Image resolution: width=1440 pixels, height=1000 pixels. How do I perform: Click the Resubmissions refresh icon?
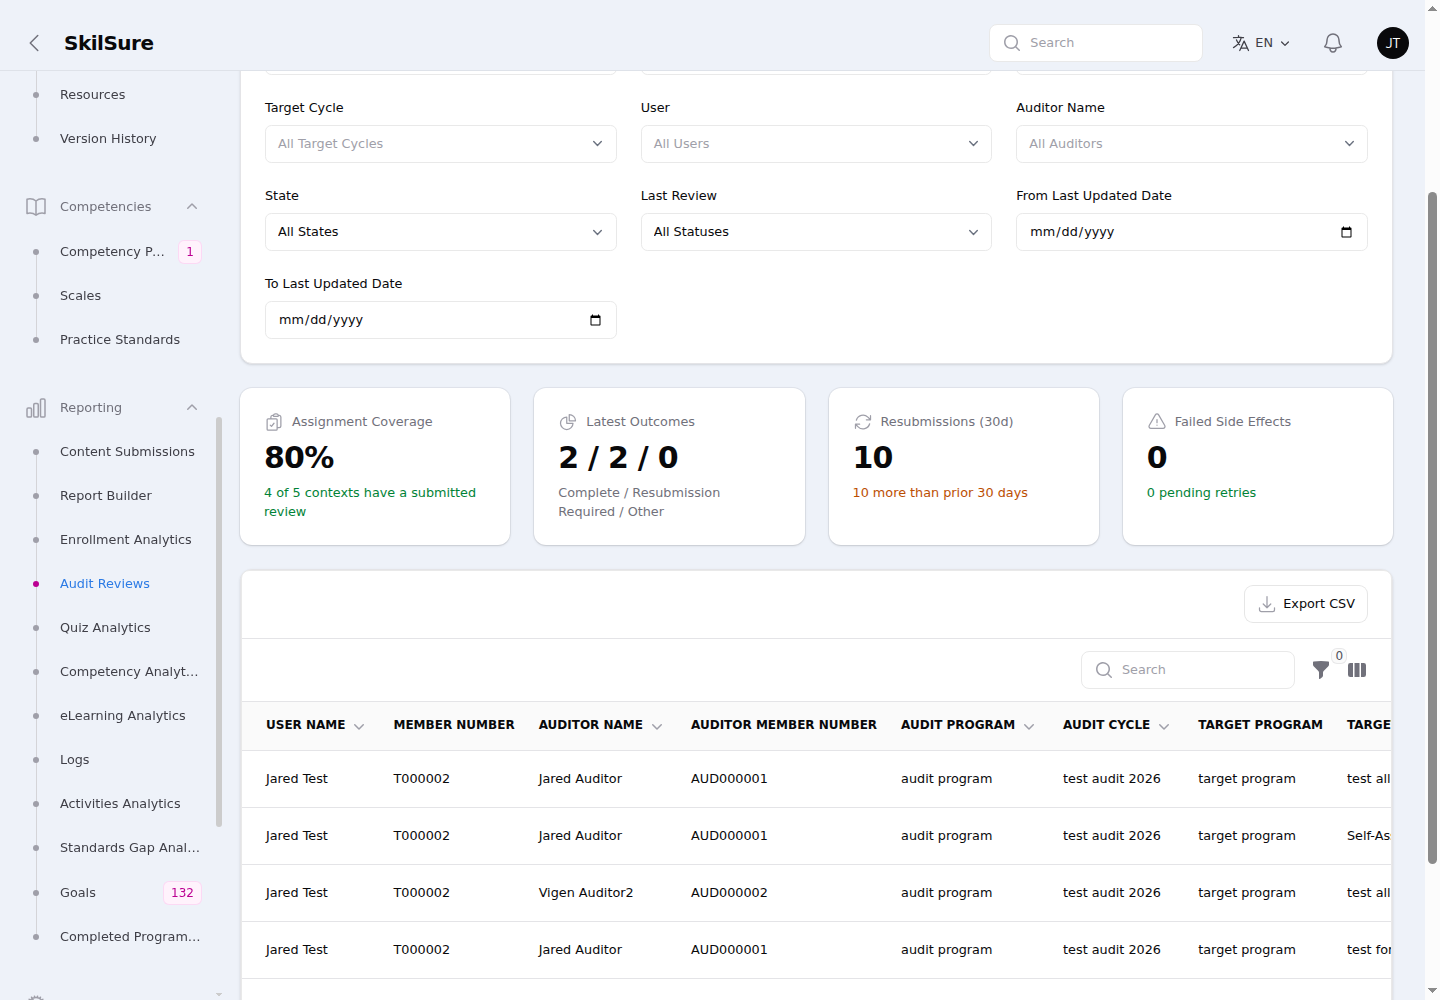point(863,422)
